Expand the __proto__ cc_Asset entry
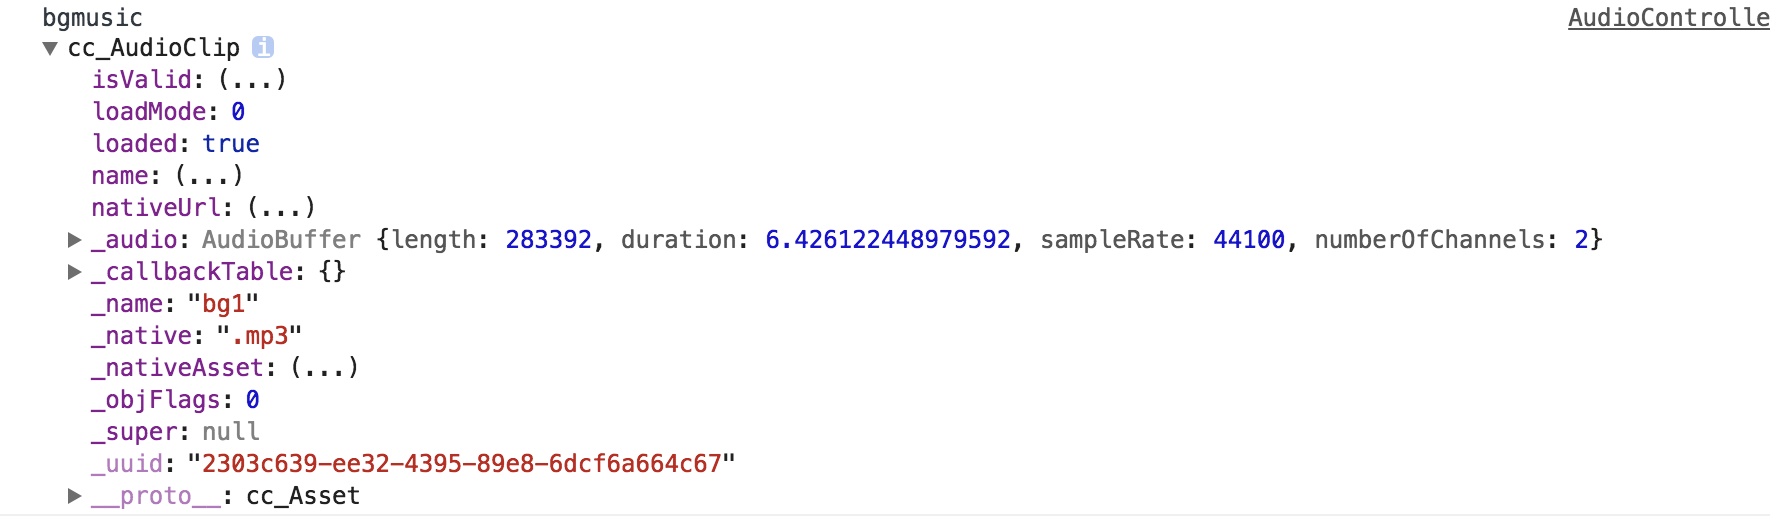1770x522 pixels. click(74, 496)
